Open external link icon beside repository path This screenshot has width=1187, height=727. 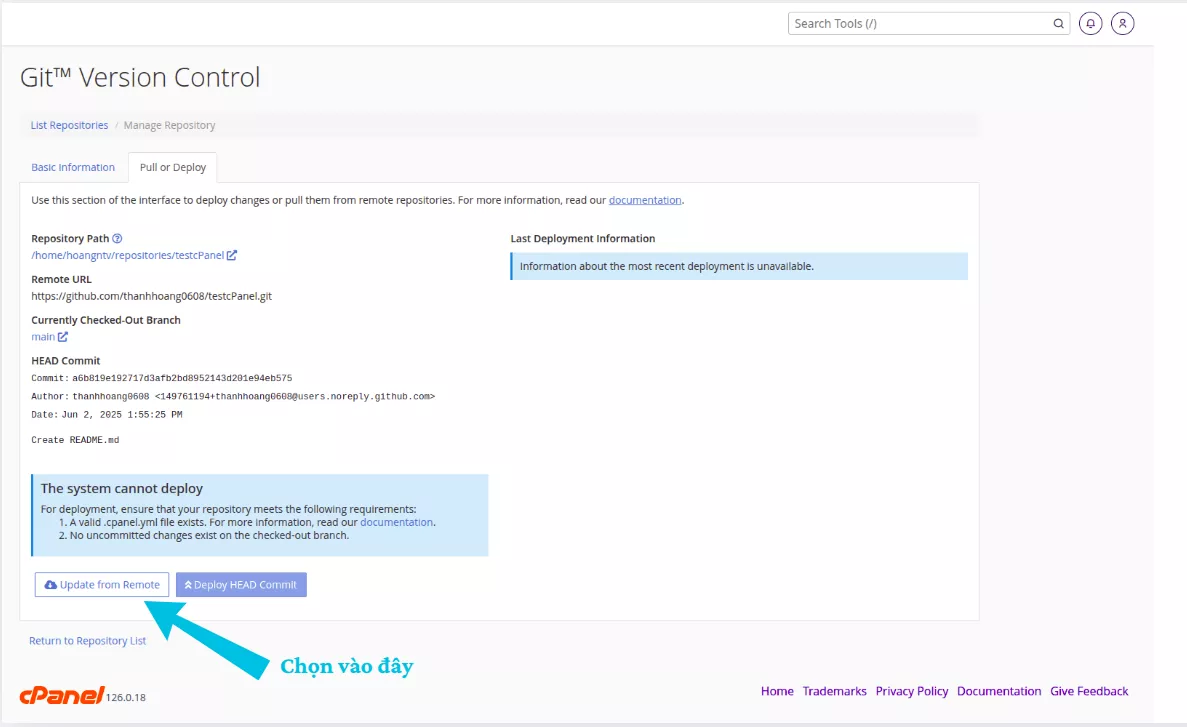[232, 255]
